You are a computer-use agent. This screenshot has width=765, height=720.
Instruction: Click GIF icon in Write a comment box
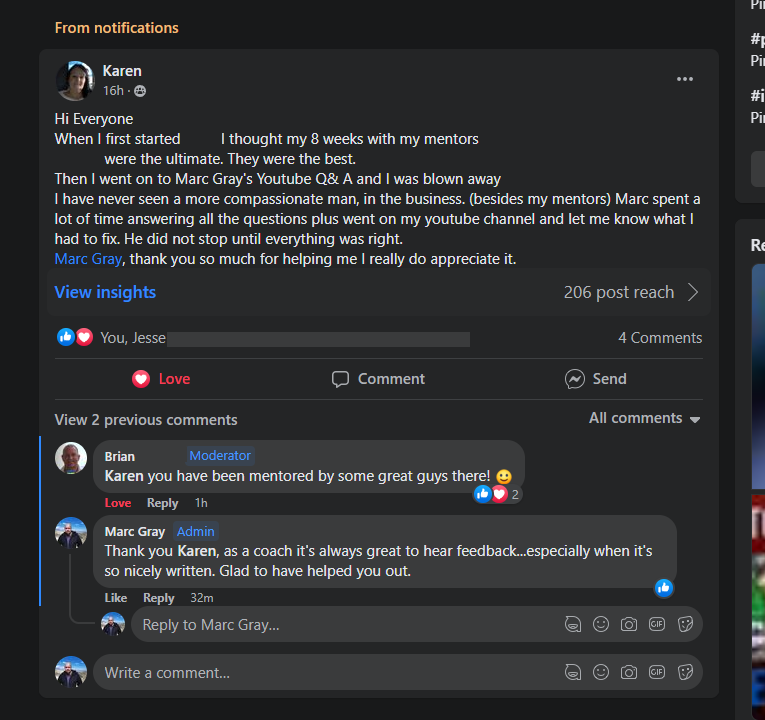(x=657, y=672)
